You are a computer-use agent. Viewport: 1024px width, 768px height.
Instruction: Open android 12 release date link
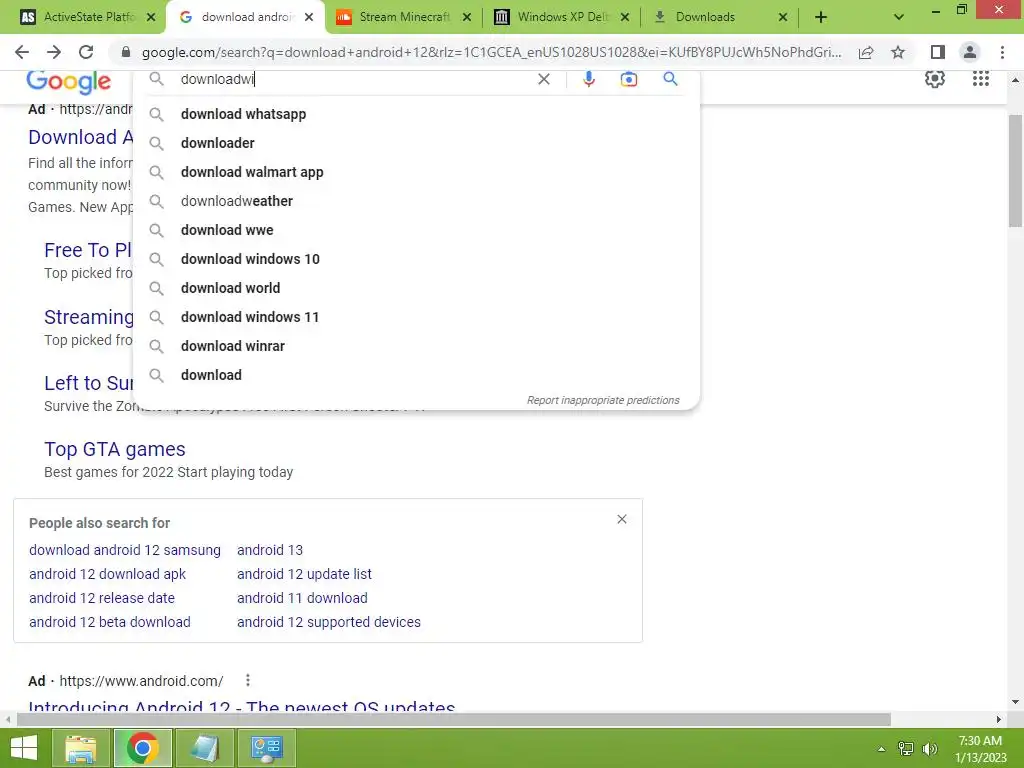tap(102, 598)
